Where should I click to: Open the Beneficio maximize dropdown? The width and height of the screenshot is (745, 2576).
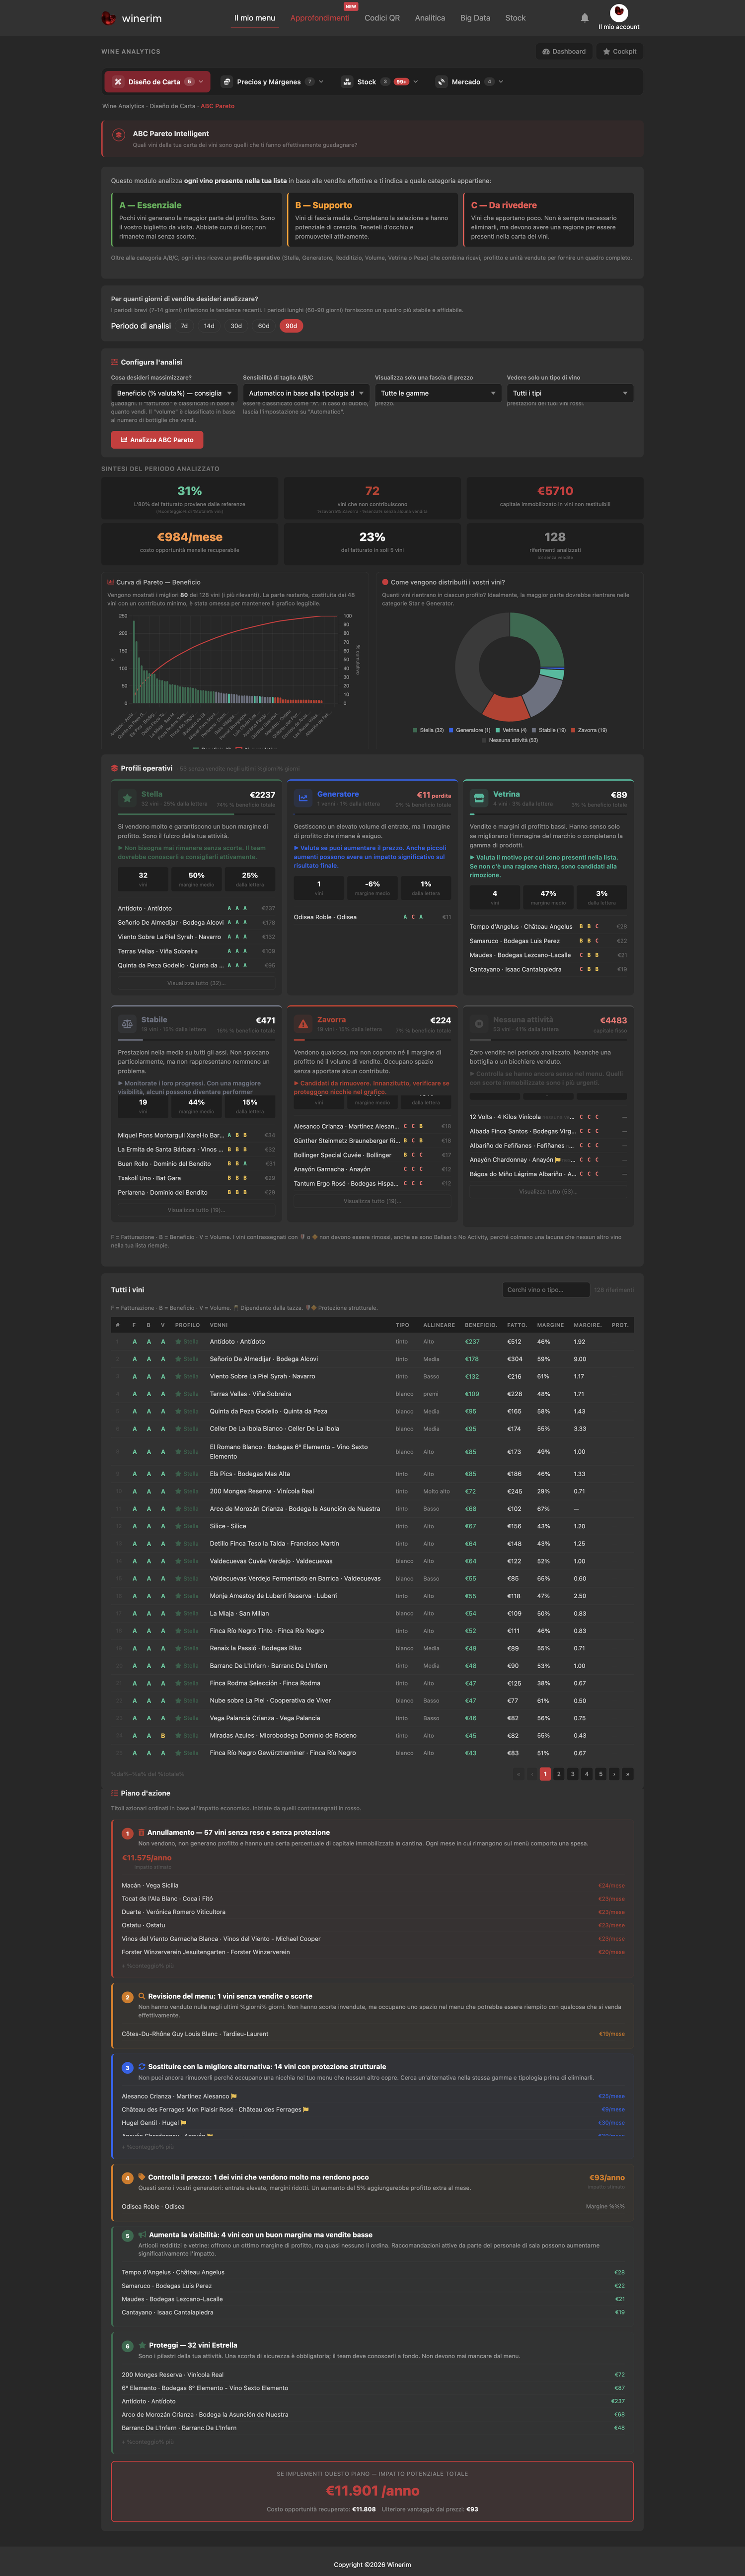174,393
